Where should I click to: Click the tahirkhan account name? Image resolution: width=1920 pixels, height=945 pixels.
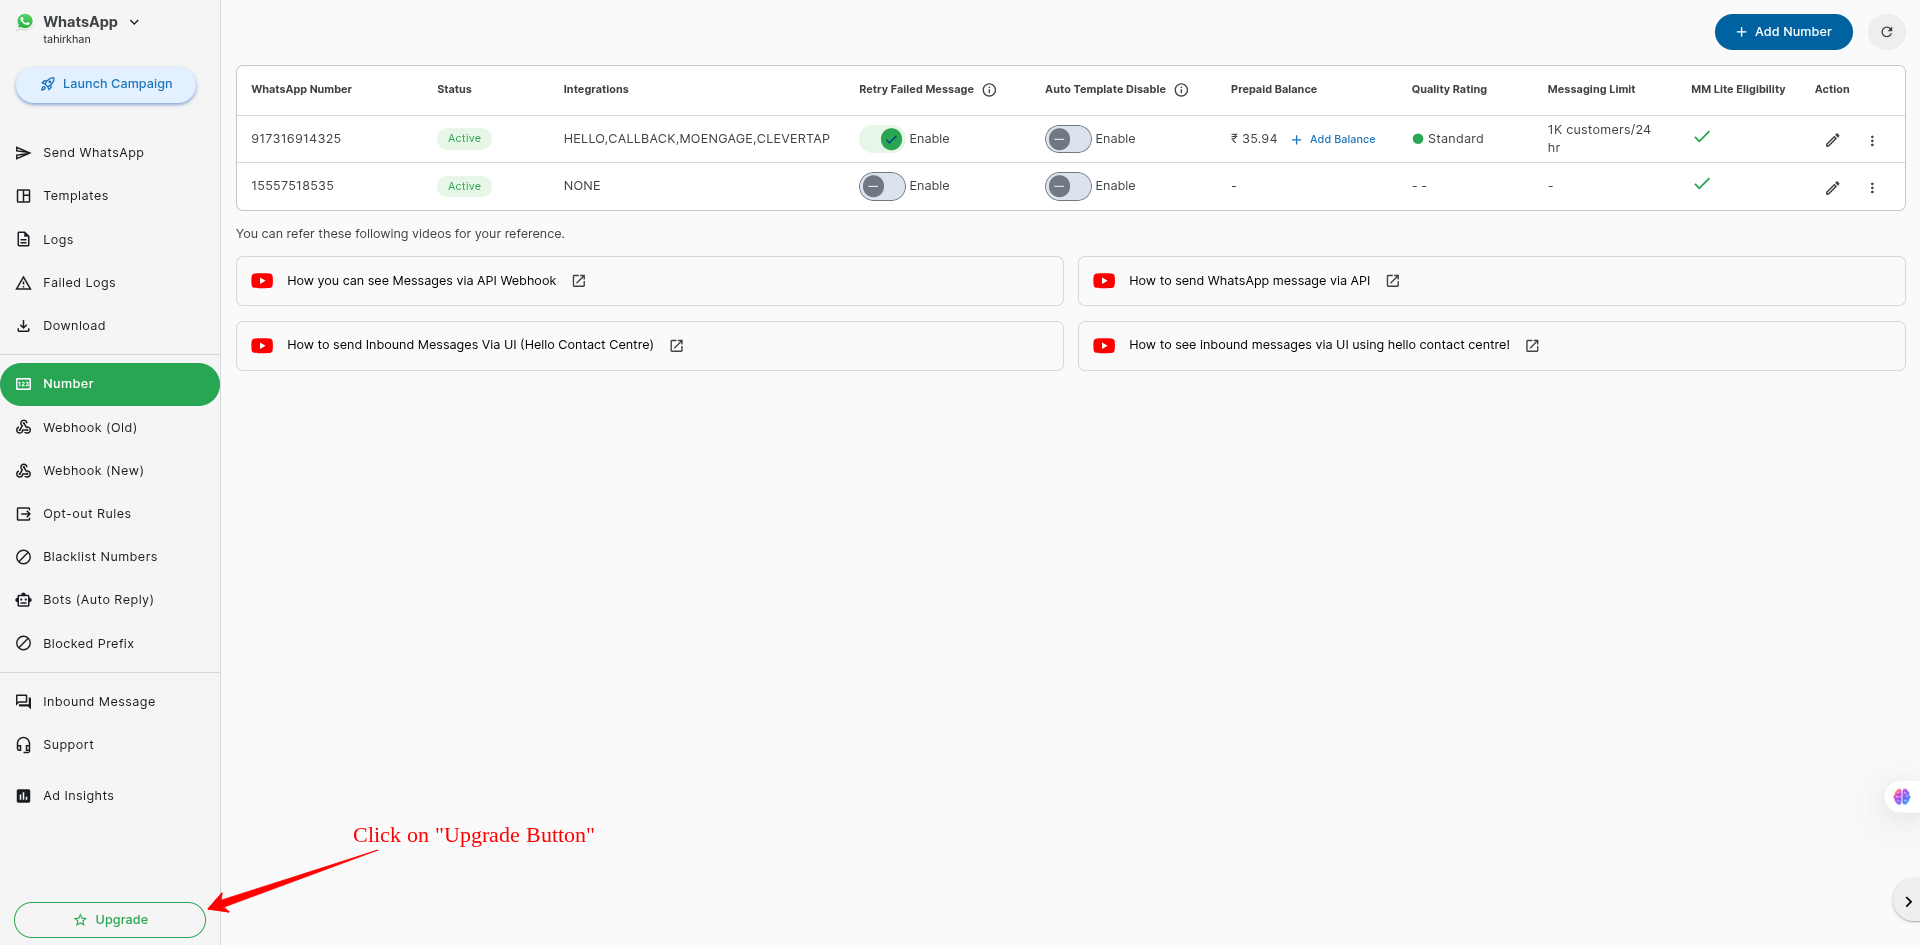tap(67, 40)
